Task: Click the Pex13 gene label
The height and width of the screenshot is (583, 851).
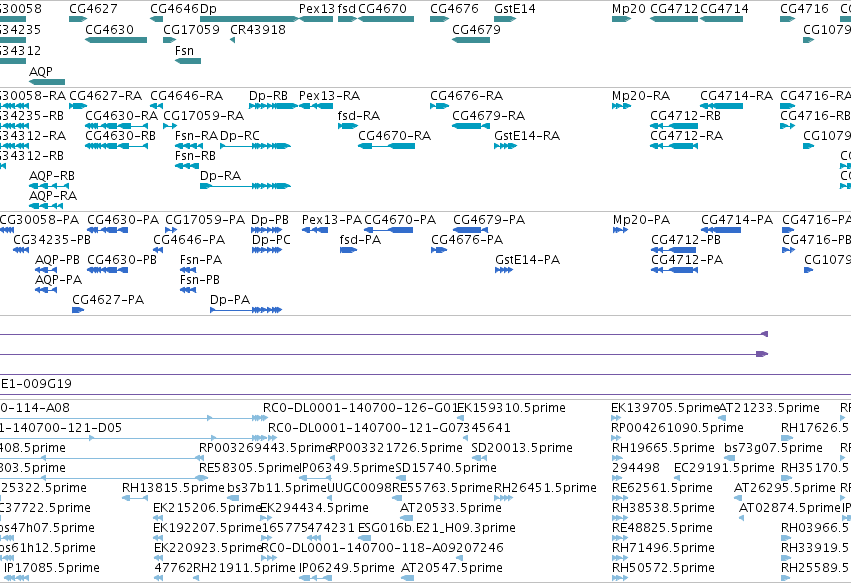Action: [x=317, y=9]
